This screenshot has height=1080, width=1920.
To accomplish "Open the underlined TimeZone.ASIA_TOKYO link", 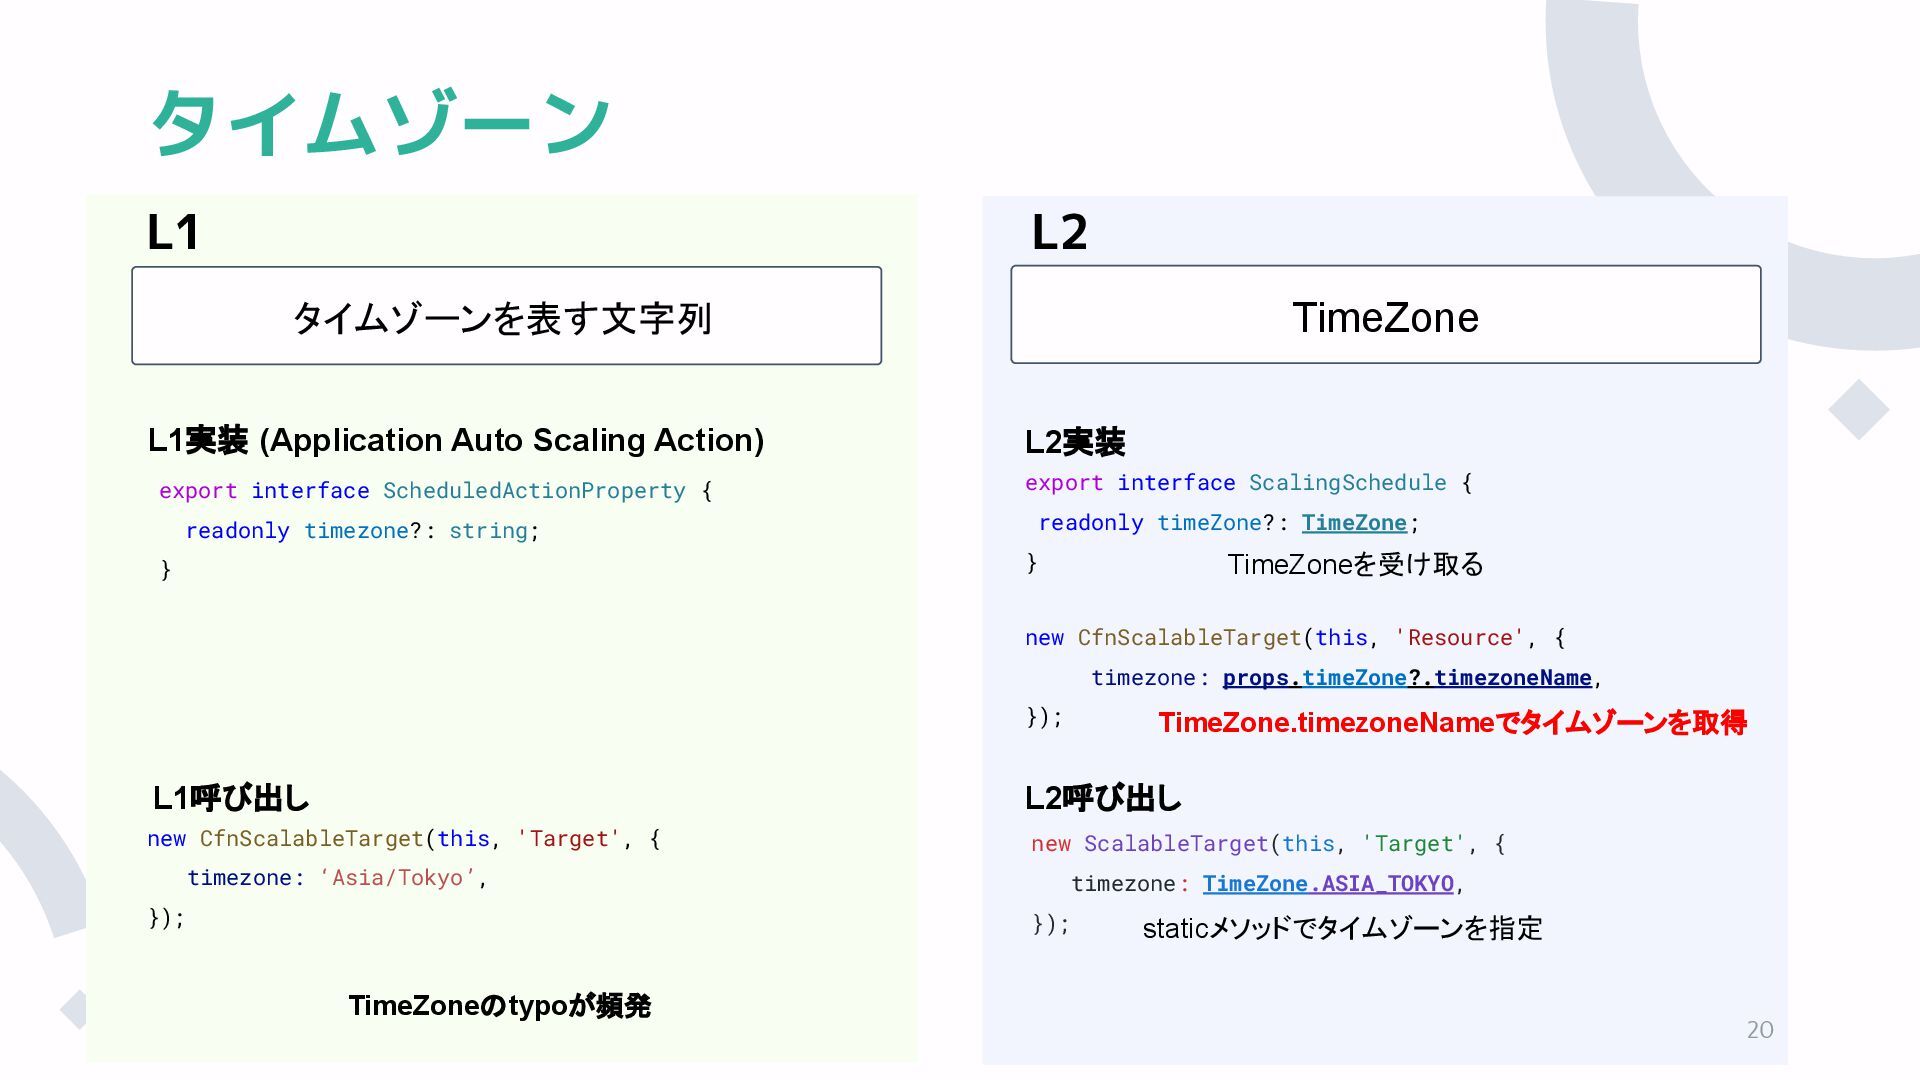I will click(1328, 884).
